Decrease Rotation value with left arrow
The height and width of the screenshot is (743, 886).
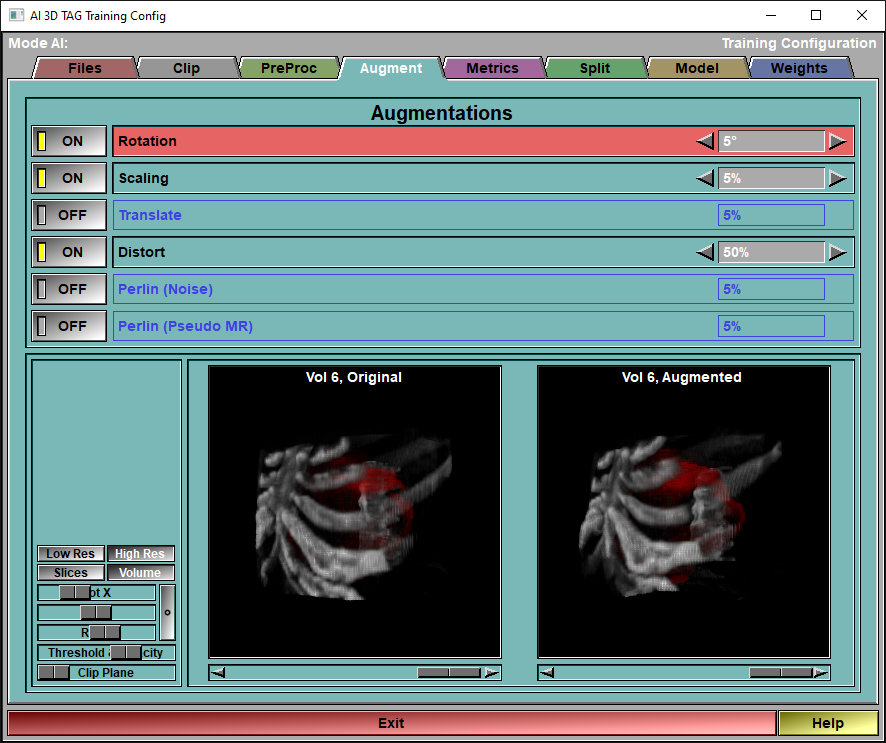tap(705, 141)
